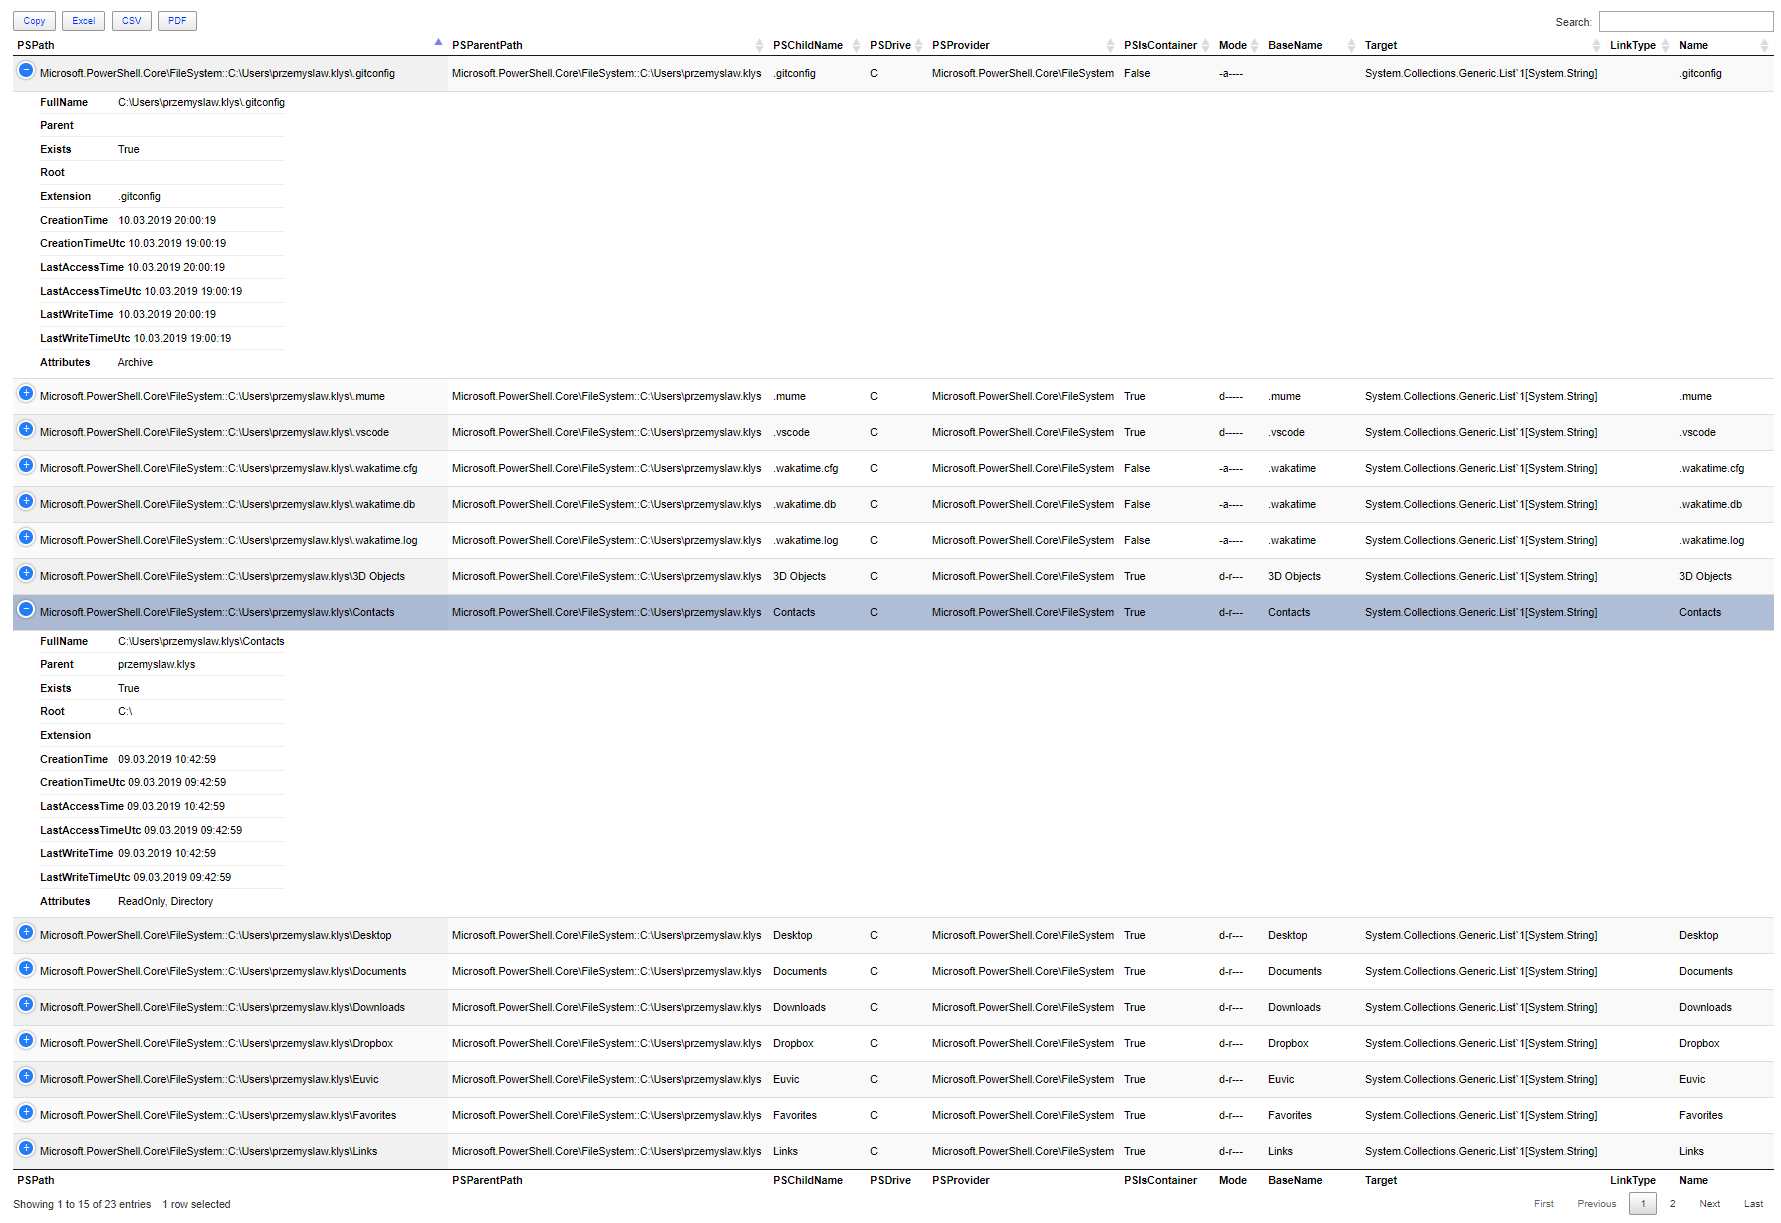Viewport: 1781px width, 1223px height.
Task: Focus the Search input field
Action: (x=1685, y=22)
